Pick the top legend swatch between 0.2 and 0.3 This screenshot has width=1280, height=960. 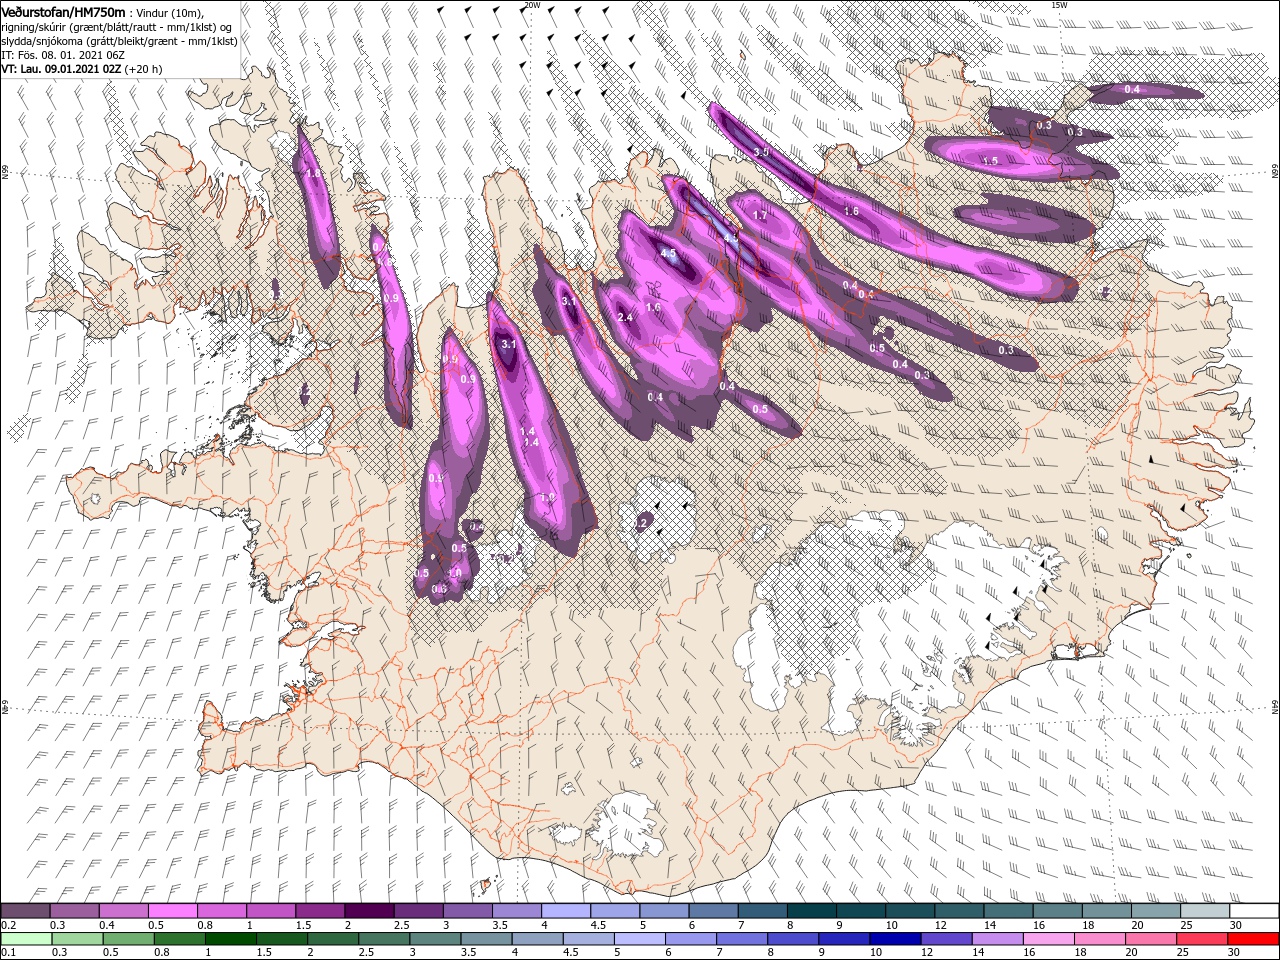[x=25, y=911]
